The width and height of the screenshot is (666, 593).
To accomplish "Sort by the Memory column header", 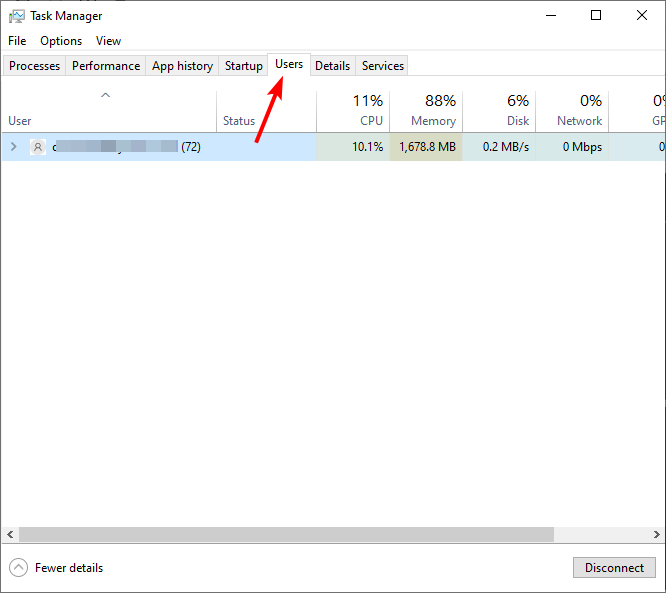I will pyautogui.click(x=426, y=111).
